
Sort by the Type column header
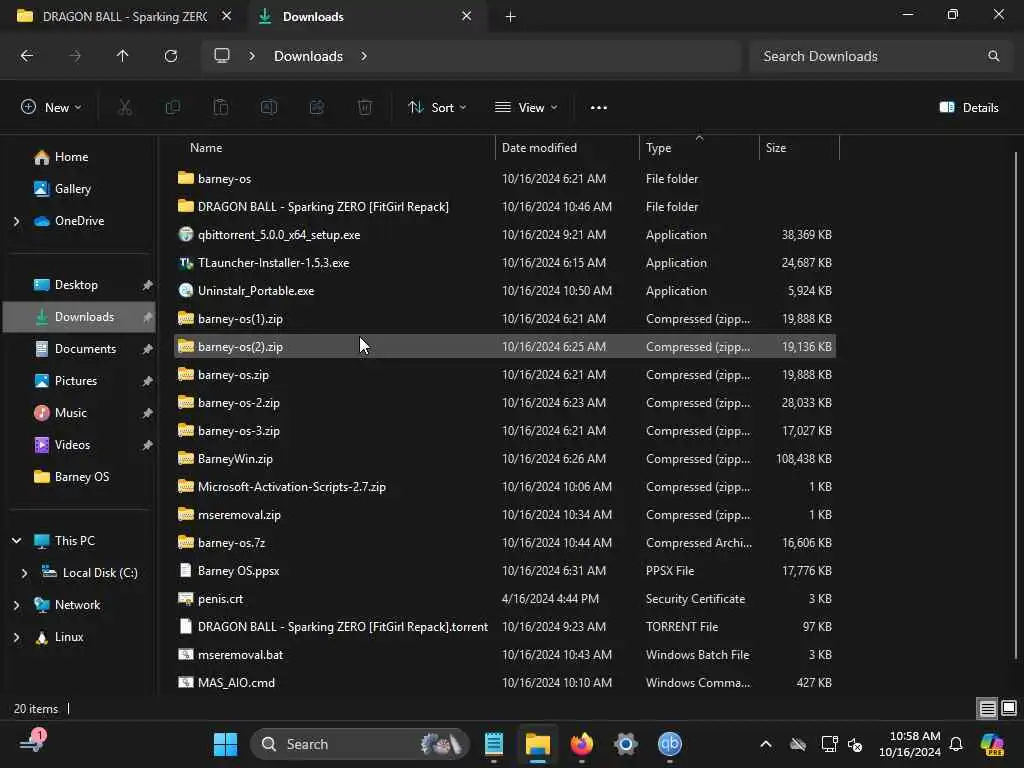tap(699, 148)
